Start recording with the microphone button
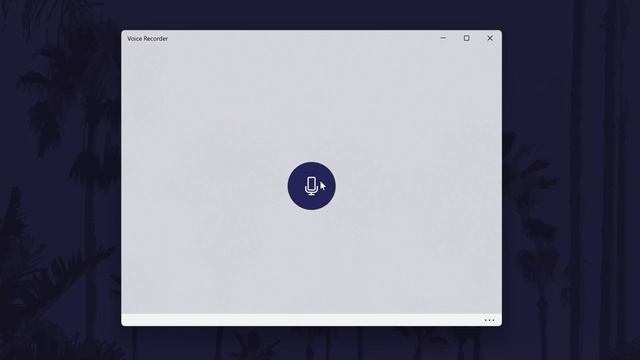Viewport: 640px width, 360px height. click(311, 186)
